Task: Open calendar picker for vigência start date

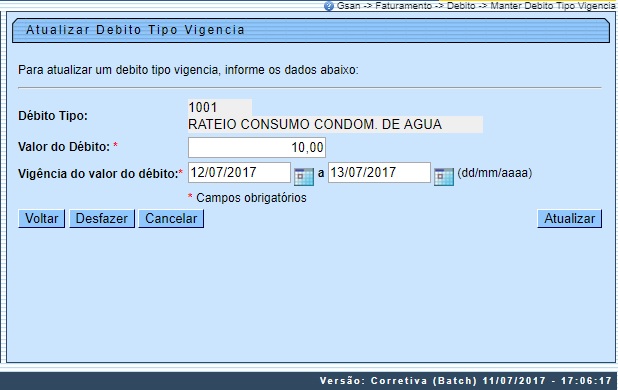Action: [x=303, y=176]
